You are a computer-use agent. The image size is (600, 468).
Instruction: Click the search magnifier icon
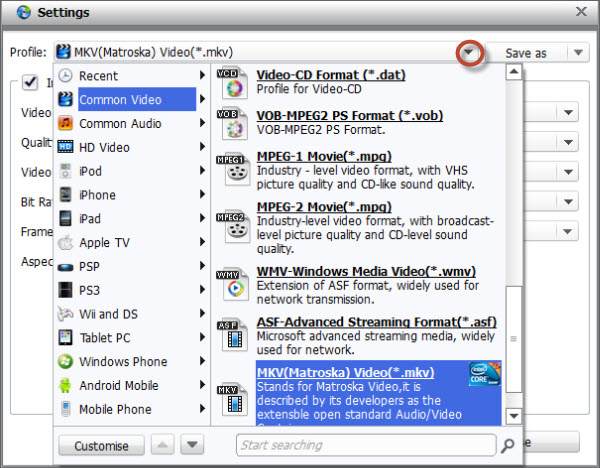(x=508, y=445)
